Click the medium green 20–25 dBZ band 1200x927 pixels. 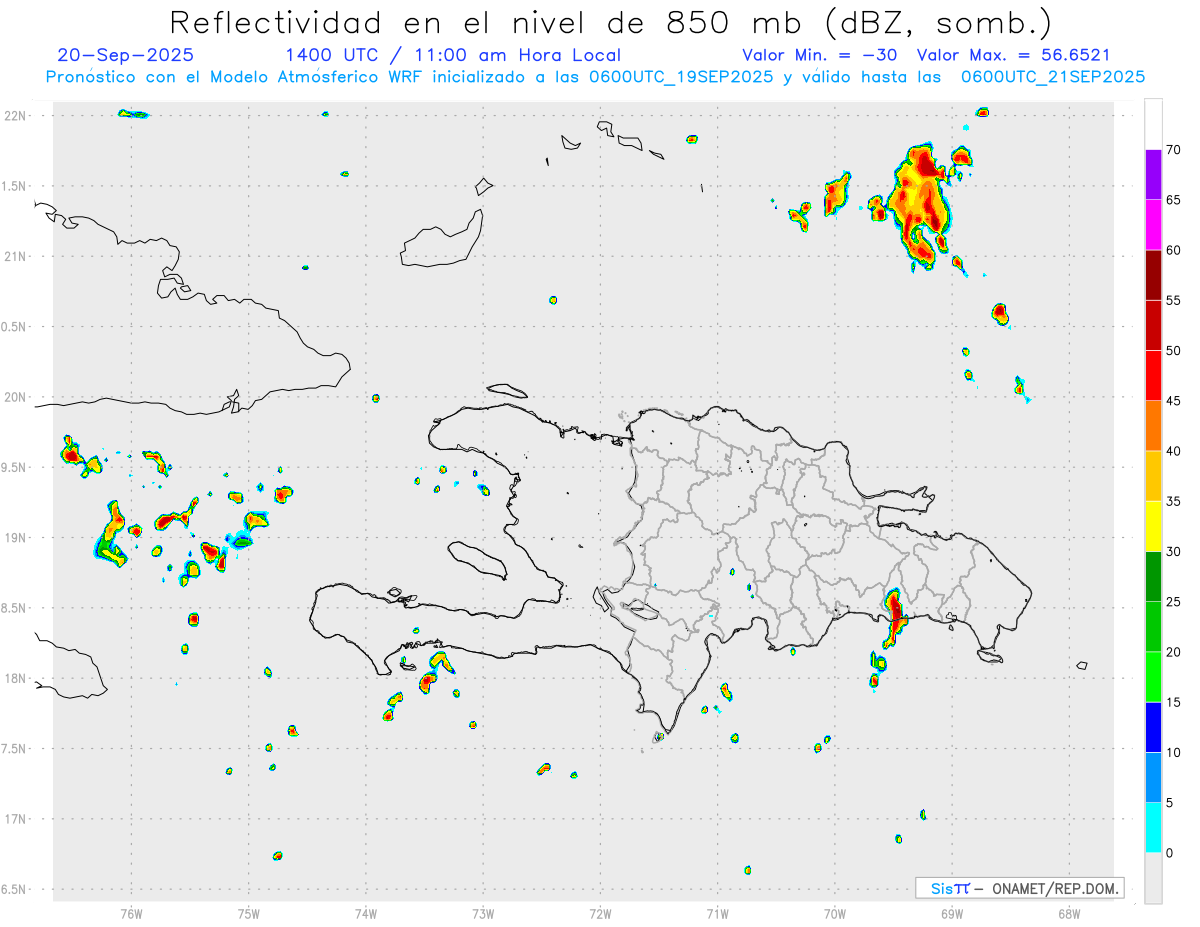[x=1153, y=626]
